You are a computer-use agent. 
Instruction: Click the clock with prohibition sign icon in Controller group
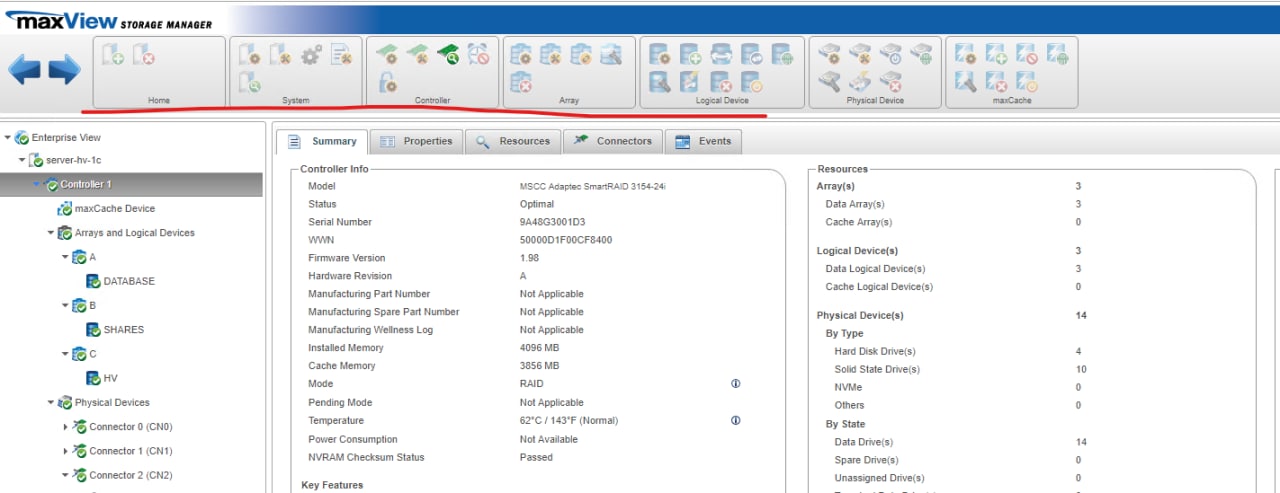479,54
